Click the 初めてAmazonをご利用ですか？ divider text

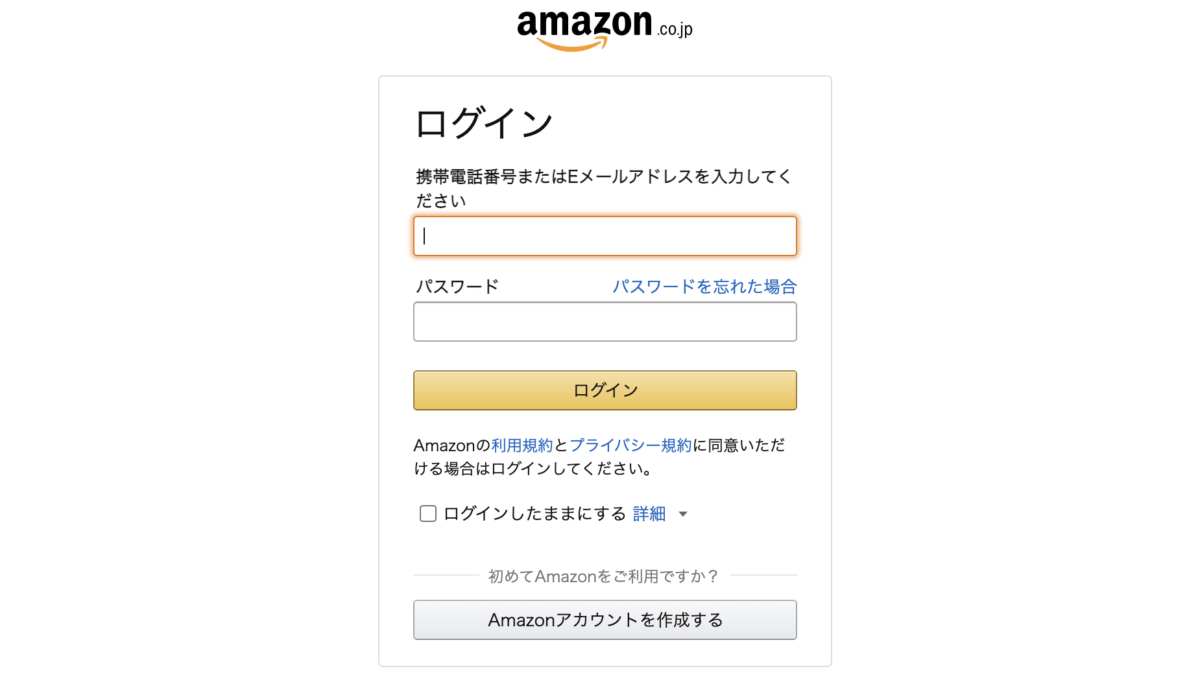pos(604,576)
